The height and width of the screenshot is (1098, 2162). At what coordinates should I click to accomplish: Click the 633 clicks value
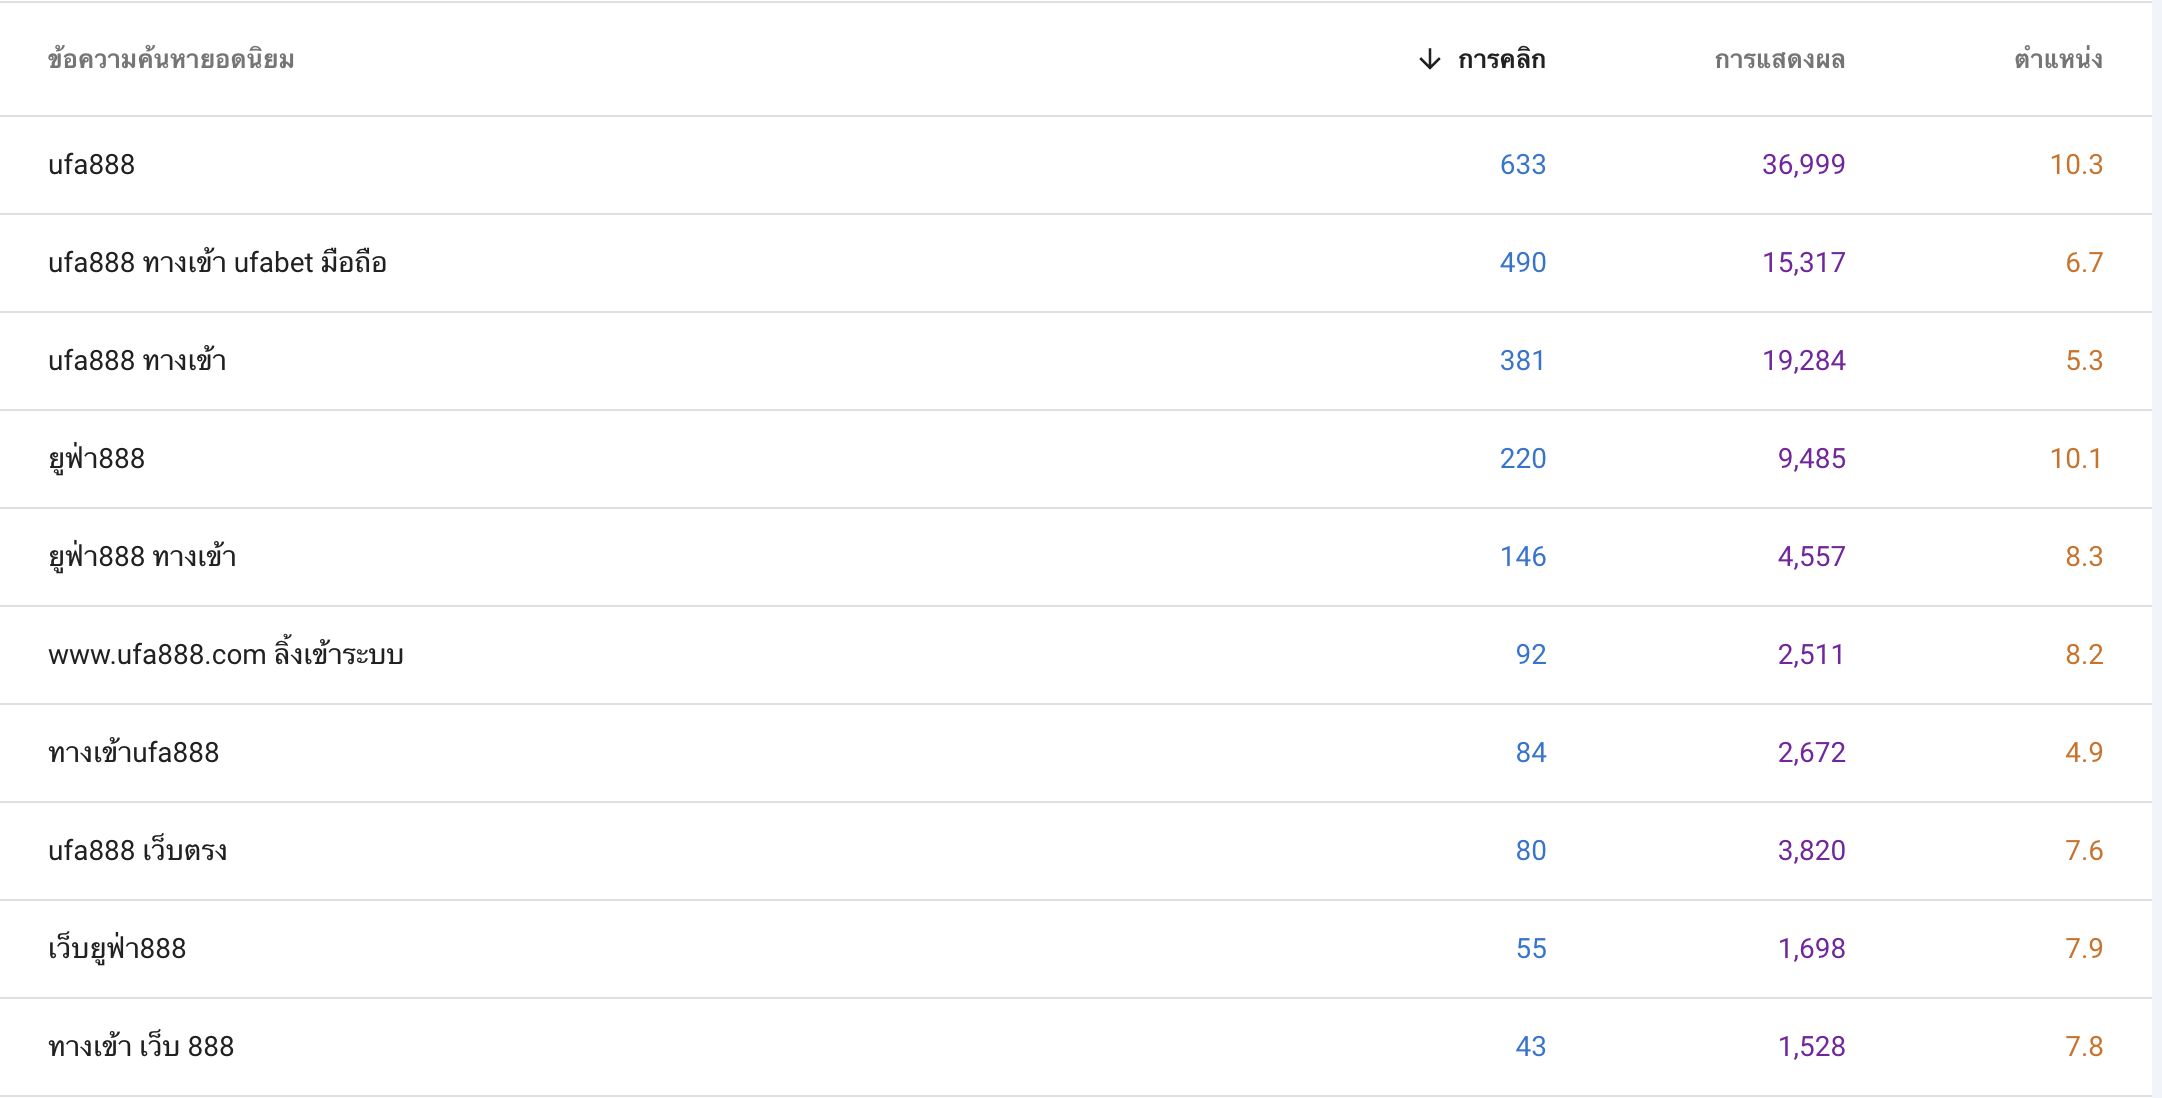1523,165
